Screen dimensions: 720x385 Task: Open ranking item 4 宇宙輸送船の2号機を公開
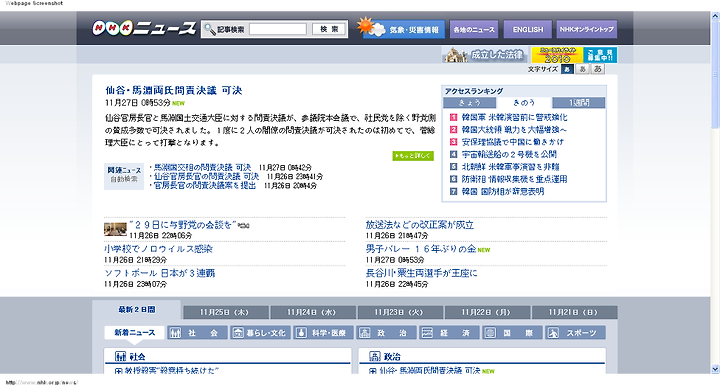[509, 154]
